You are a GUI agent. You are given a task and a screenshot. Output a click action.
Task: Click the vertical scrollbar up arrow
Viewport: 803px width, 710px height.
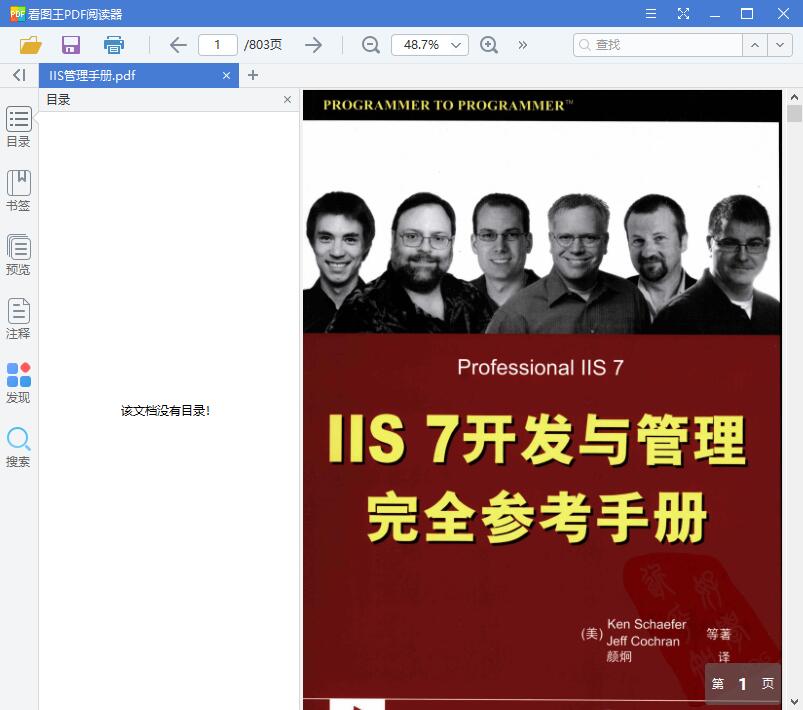794,97
